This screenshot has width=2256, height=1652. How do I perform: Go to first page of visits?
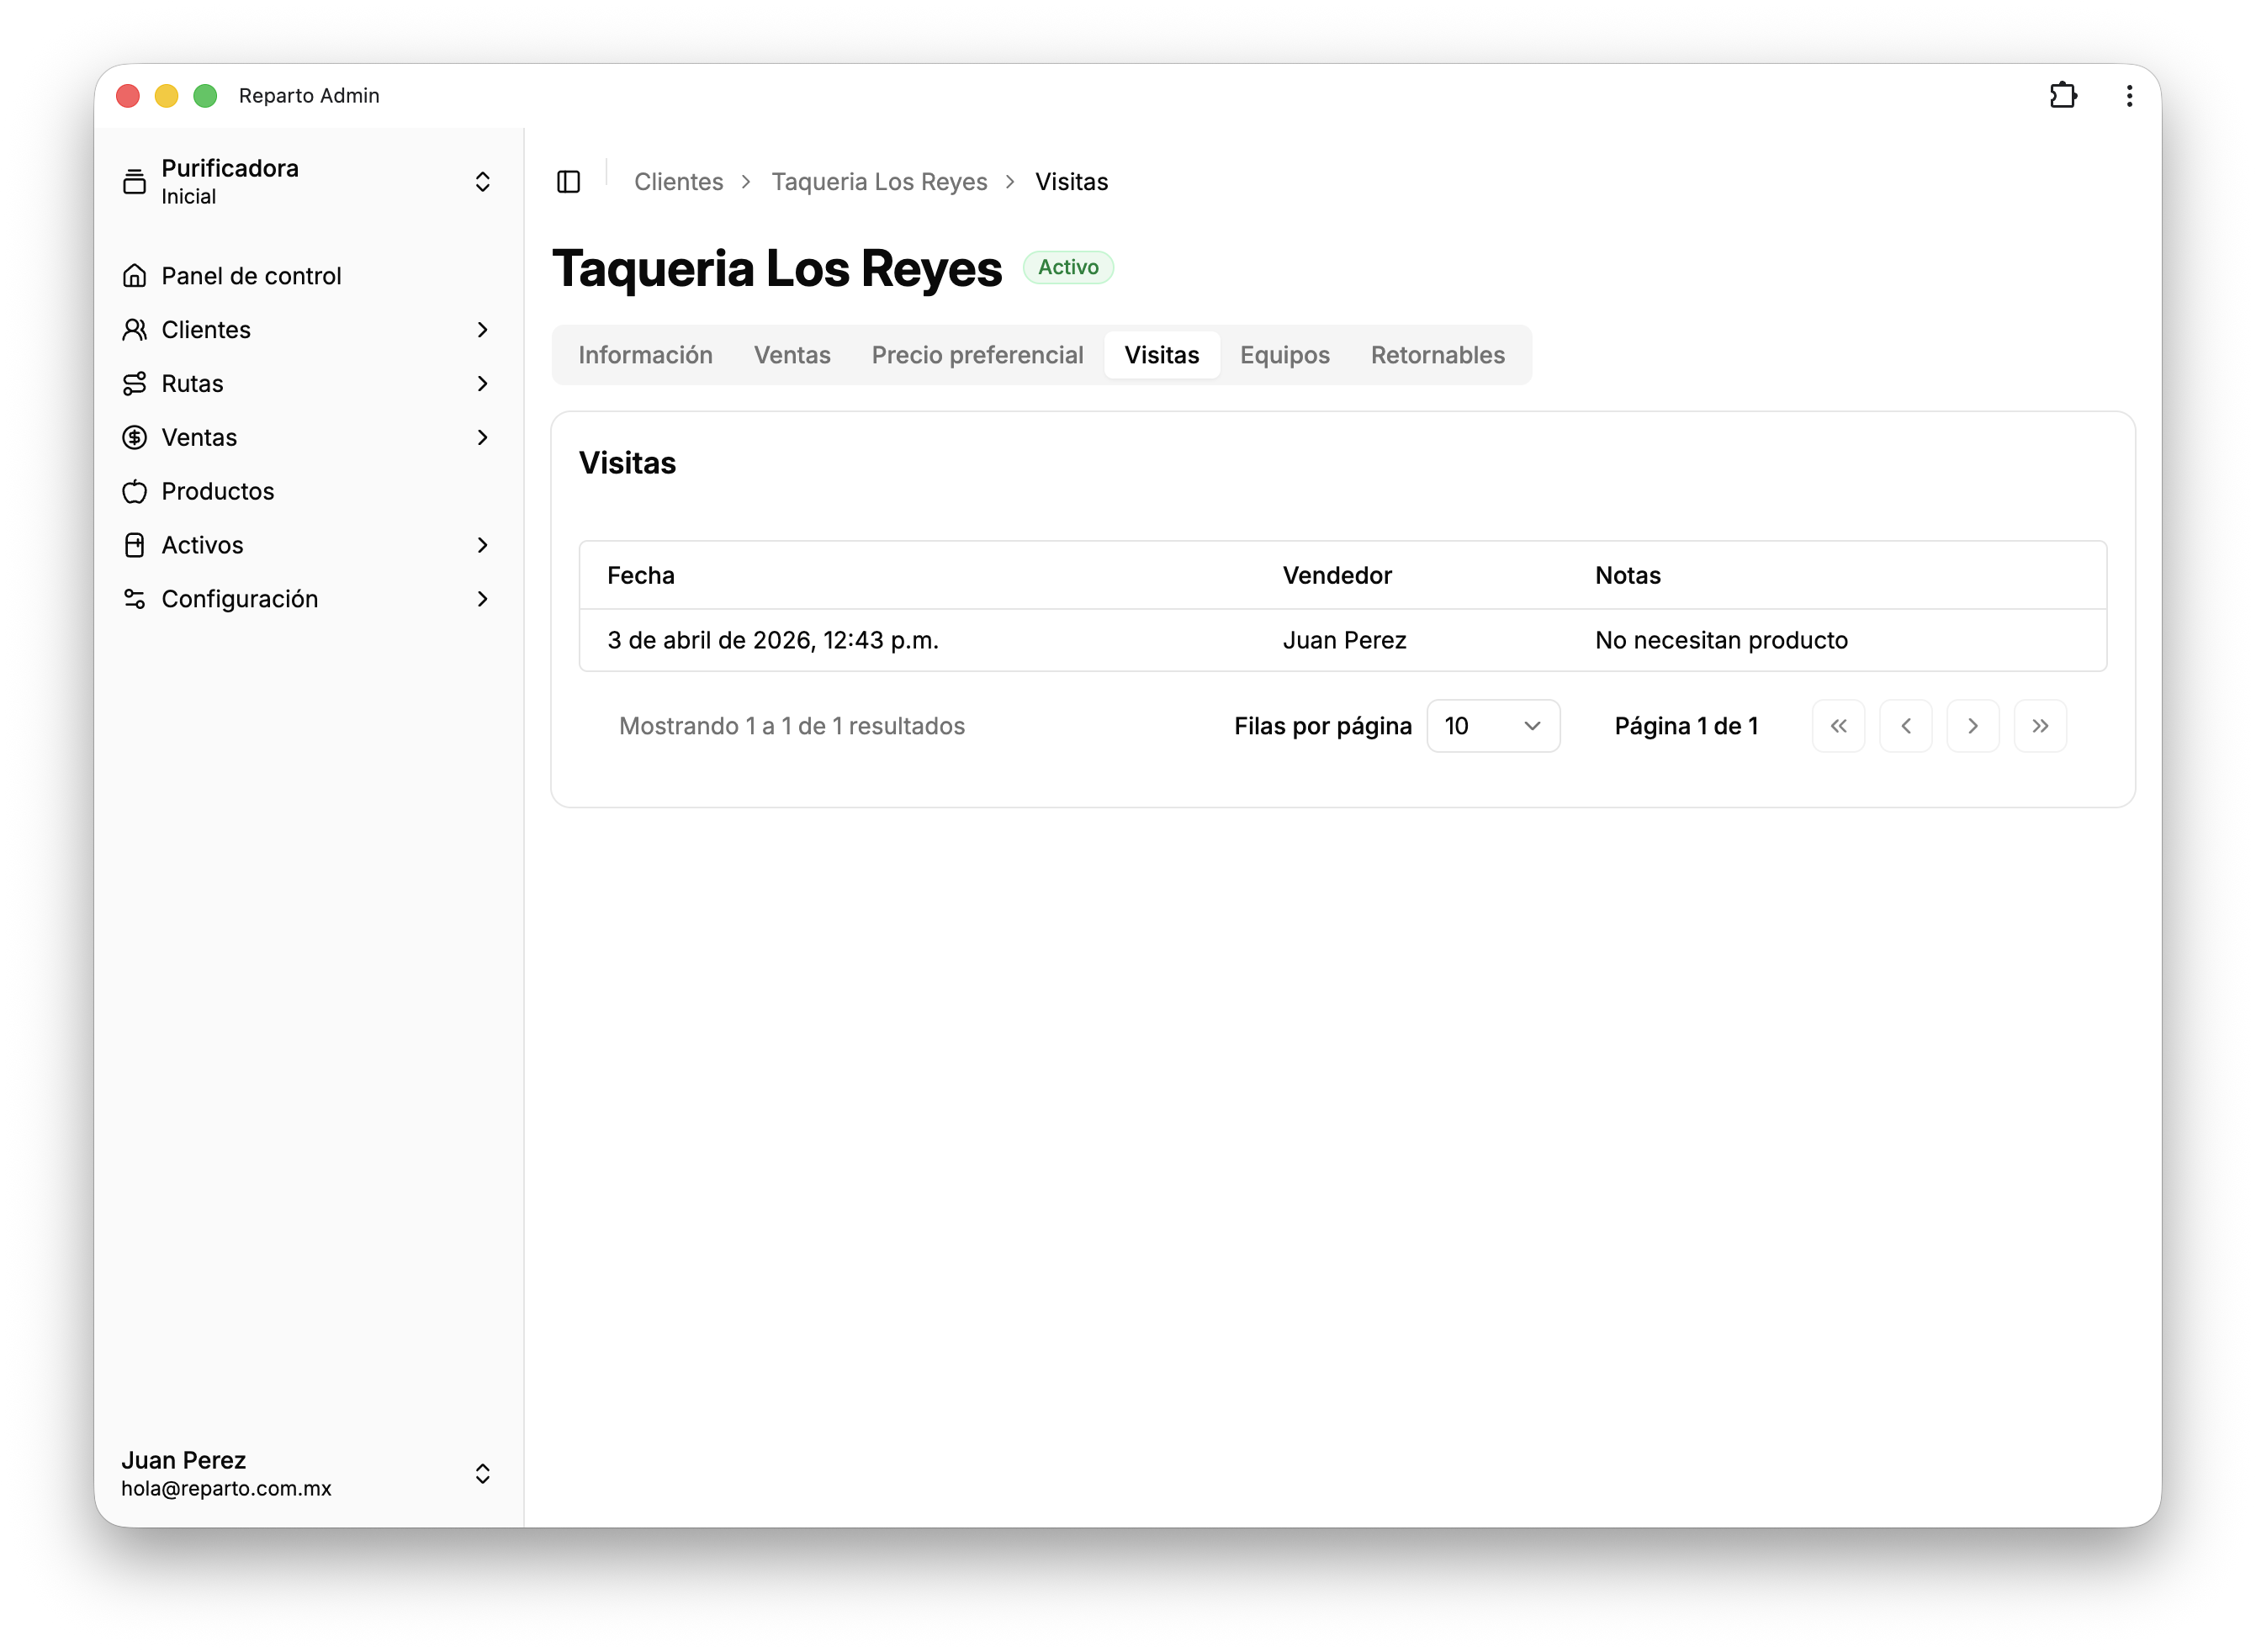click(1838, 726)
